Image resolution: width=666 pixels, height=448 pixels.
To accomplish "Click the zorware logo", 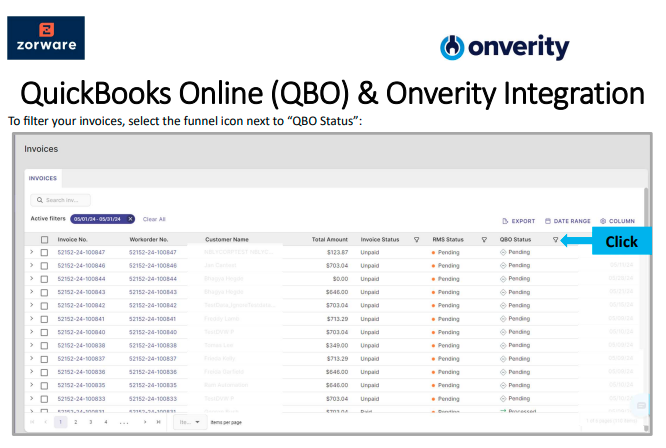I will 46,38.
